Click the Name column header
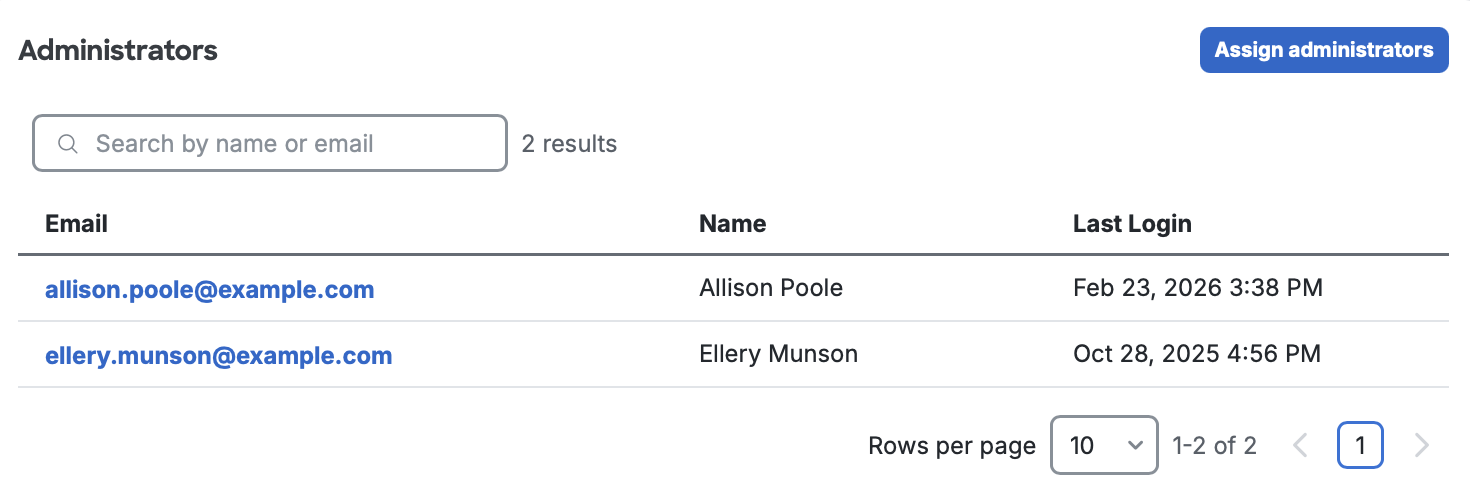Screen dimensions: 1470x486 (x=732, y=223)
